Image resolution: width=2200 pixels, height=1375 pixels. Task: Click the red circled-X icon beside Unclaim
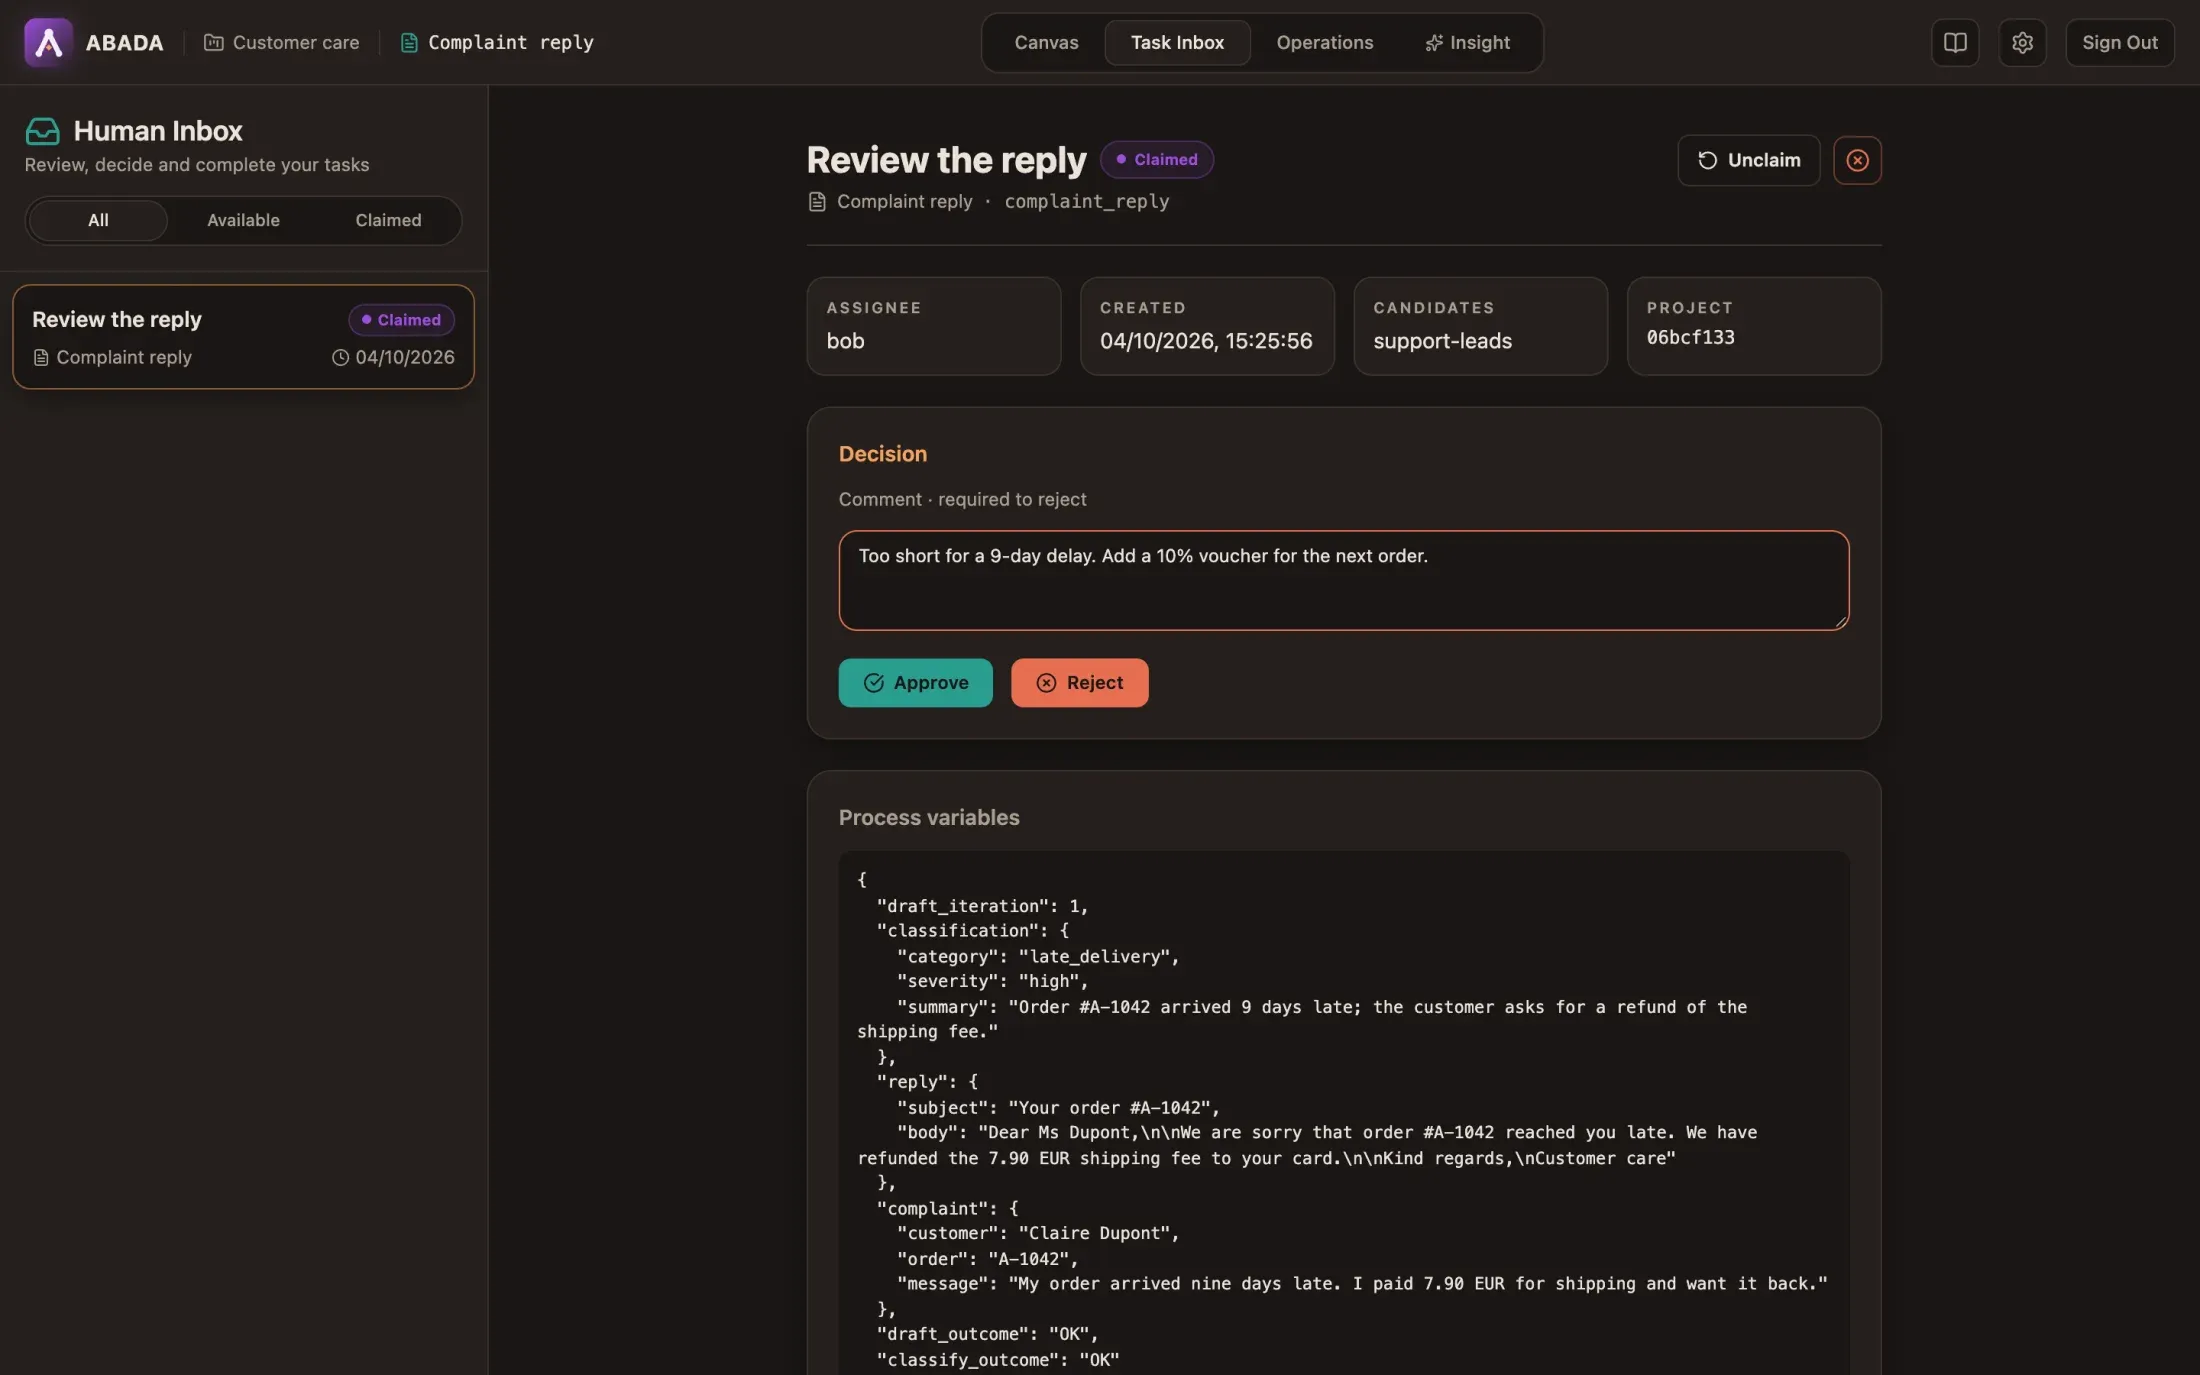pos(1857,160)
